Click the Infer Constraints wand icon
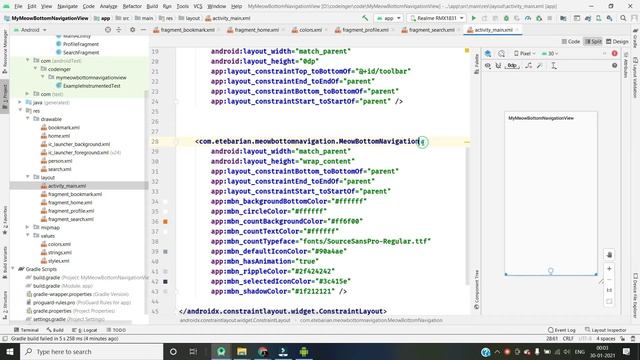This screenshot has width=640, height=360. click(x=540, y=66)
